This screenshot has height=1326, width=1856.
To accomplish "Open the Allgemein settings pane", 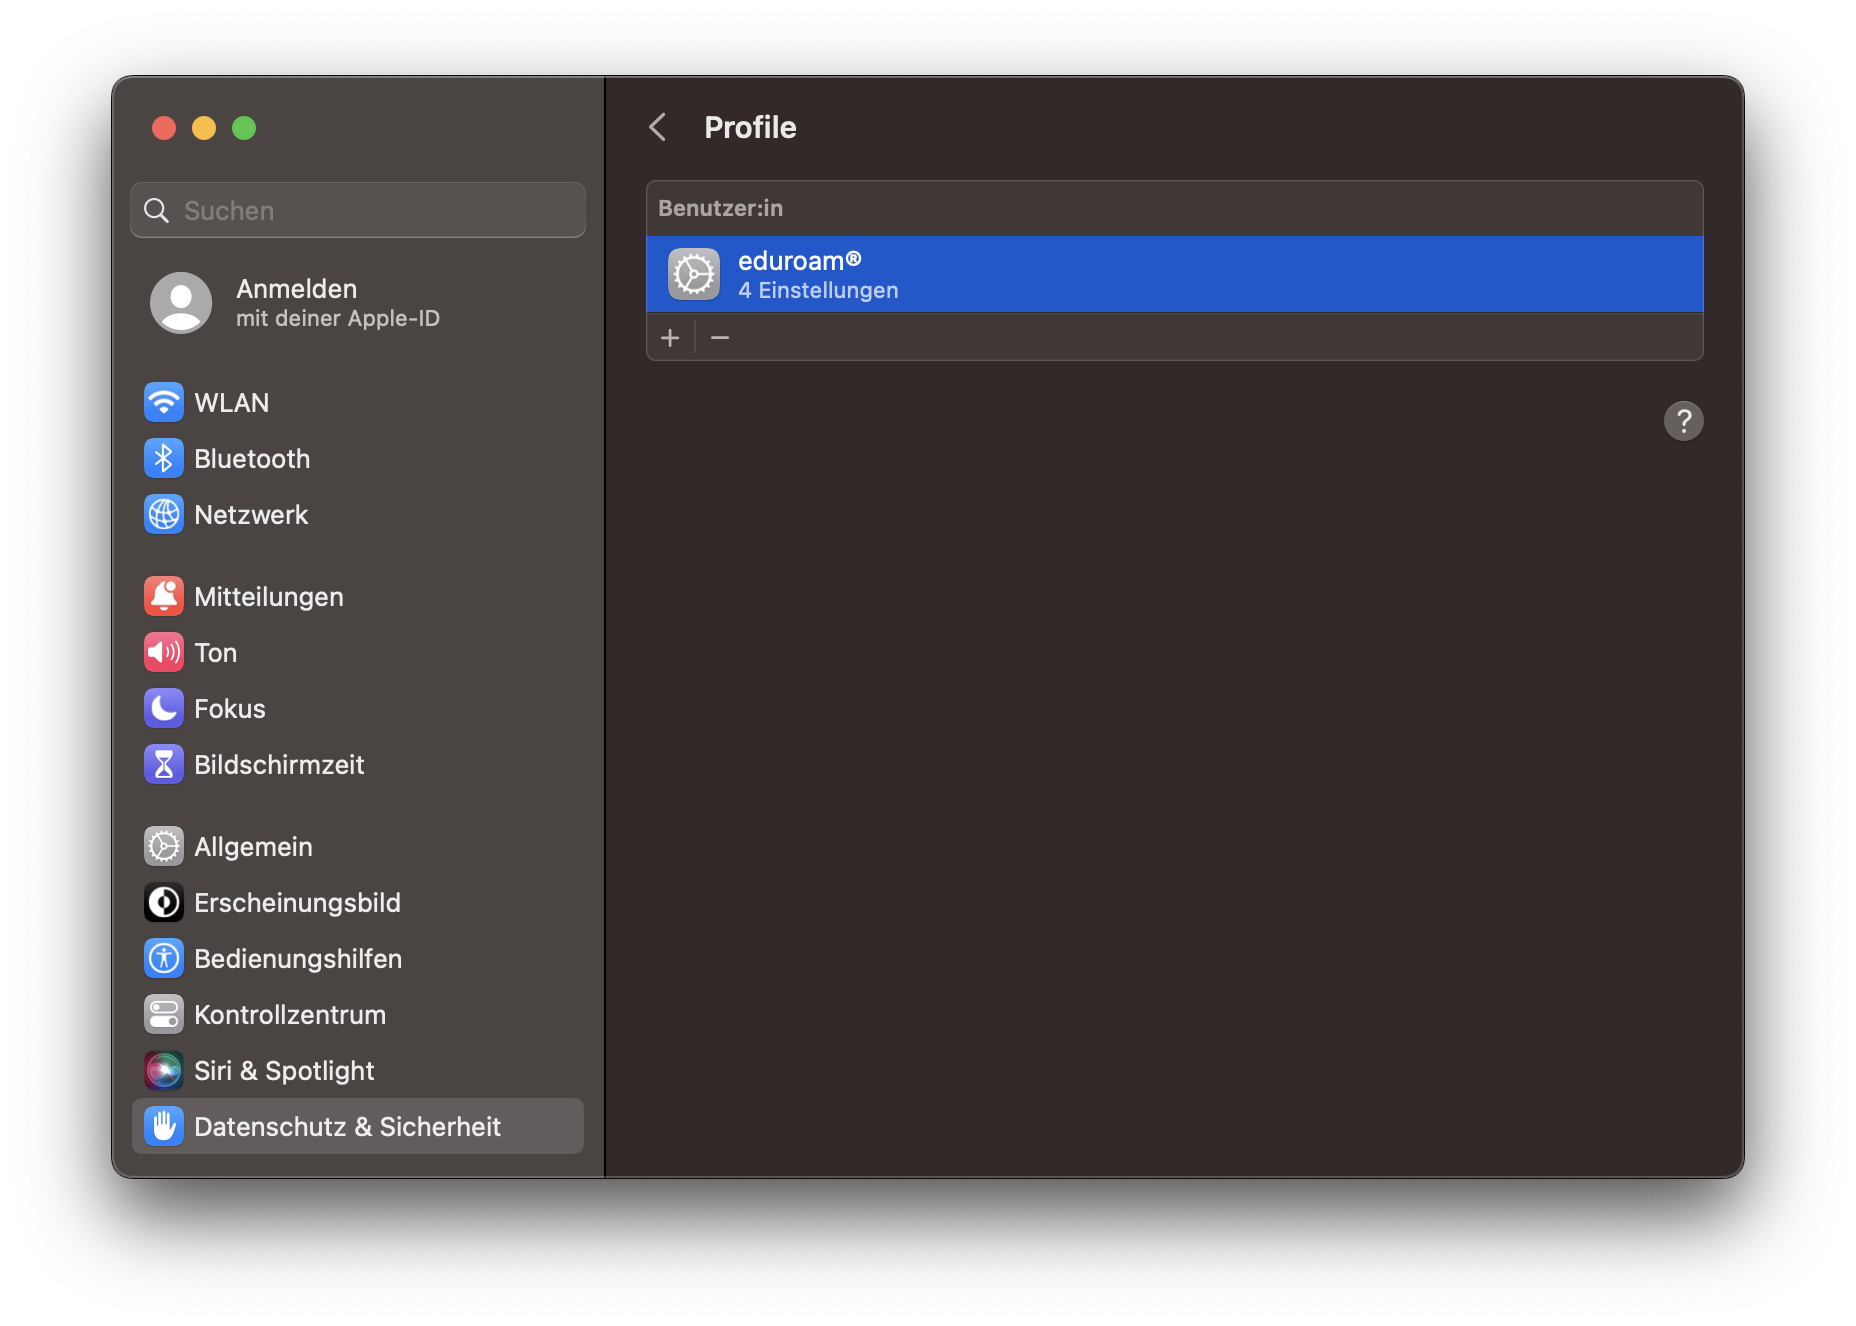I will pyautogui.click(x=253, y=847).
